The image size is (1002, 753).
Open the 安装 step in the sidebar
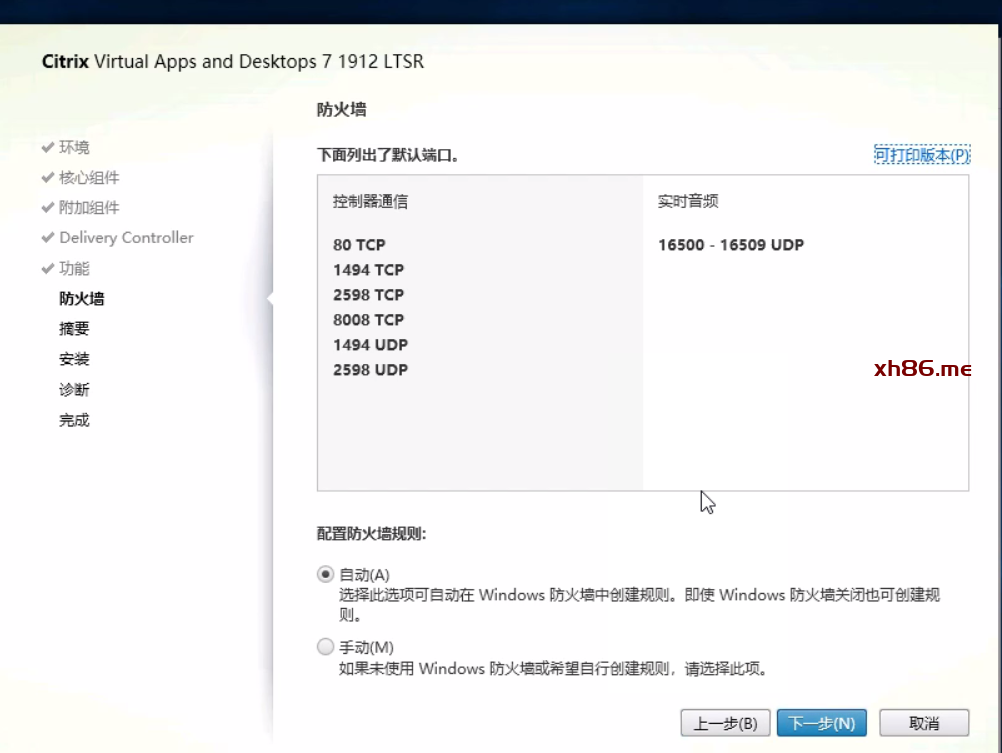point(74,359)
